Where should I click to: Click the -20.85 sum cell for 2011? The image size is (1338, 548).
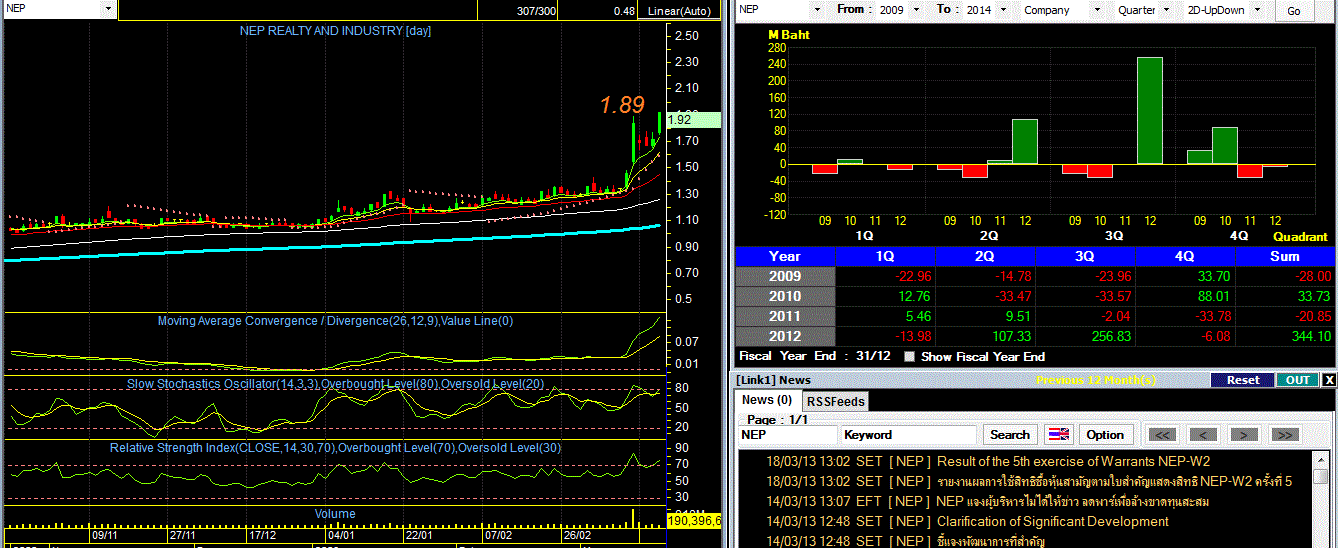point(1285,316)
